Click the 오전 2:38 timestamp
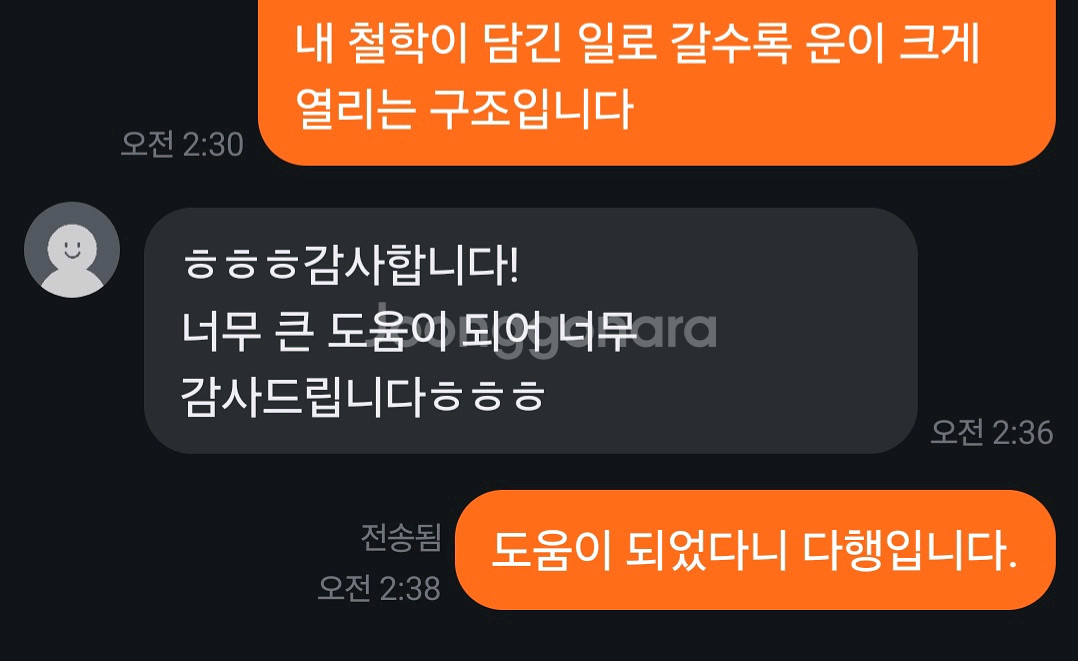The width and height of the screenshot is (1078, 661). pyautogui.click(x=379, y=589)
